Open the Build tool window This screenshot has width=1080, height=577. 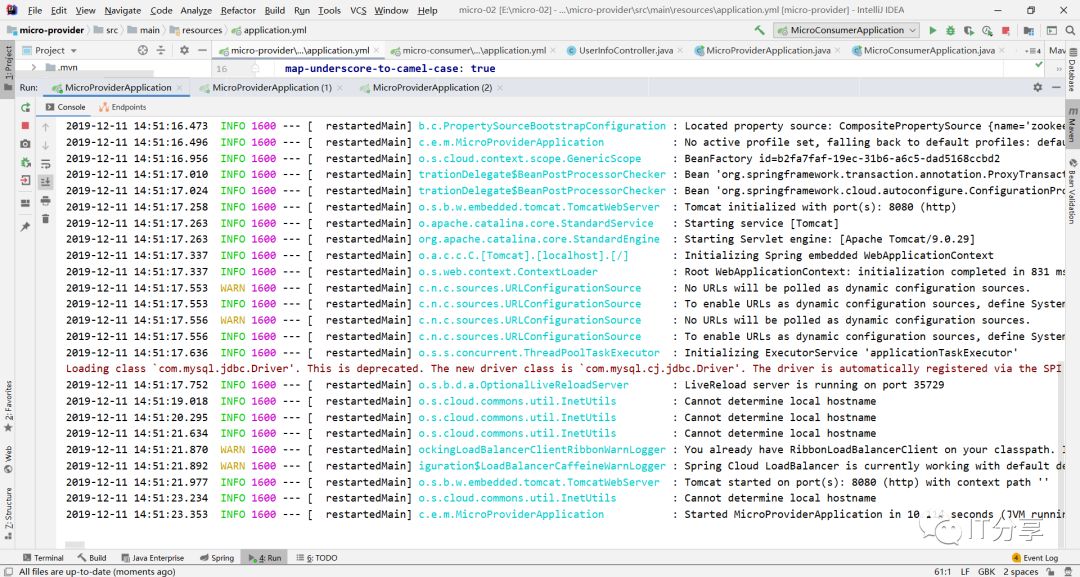click(x=92, y=558)
